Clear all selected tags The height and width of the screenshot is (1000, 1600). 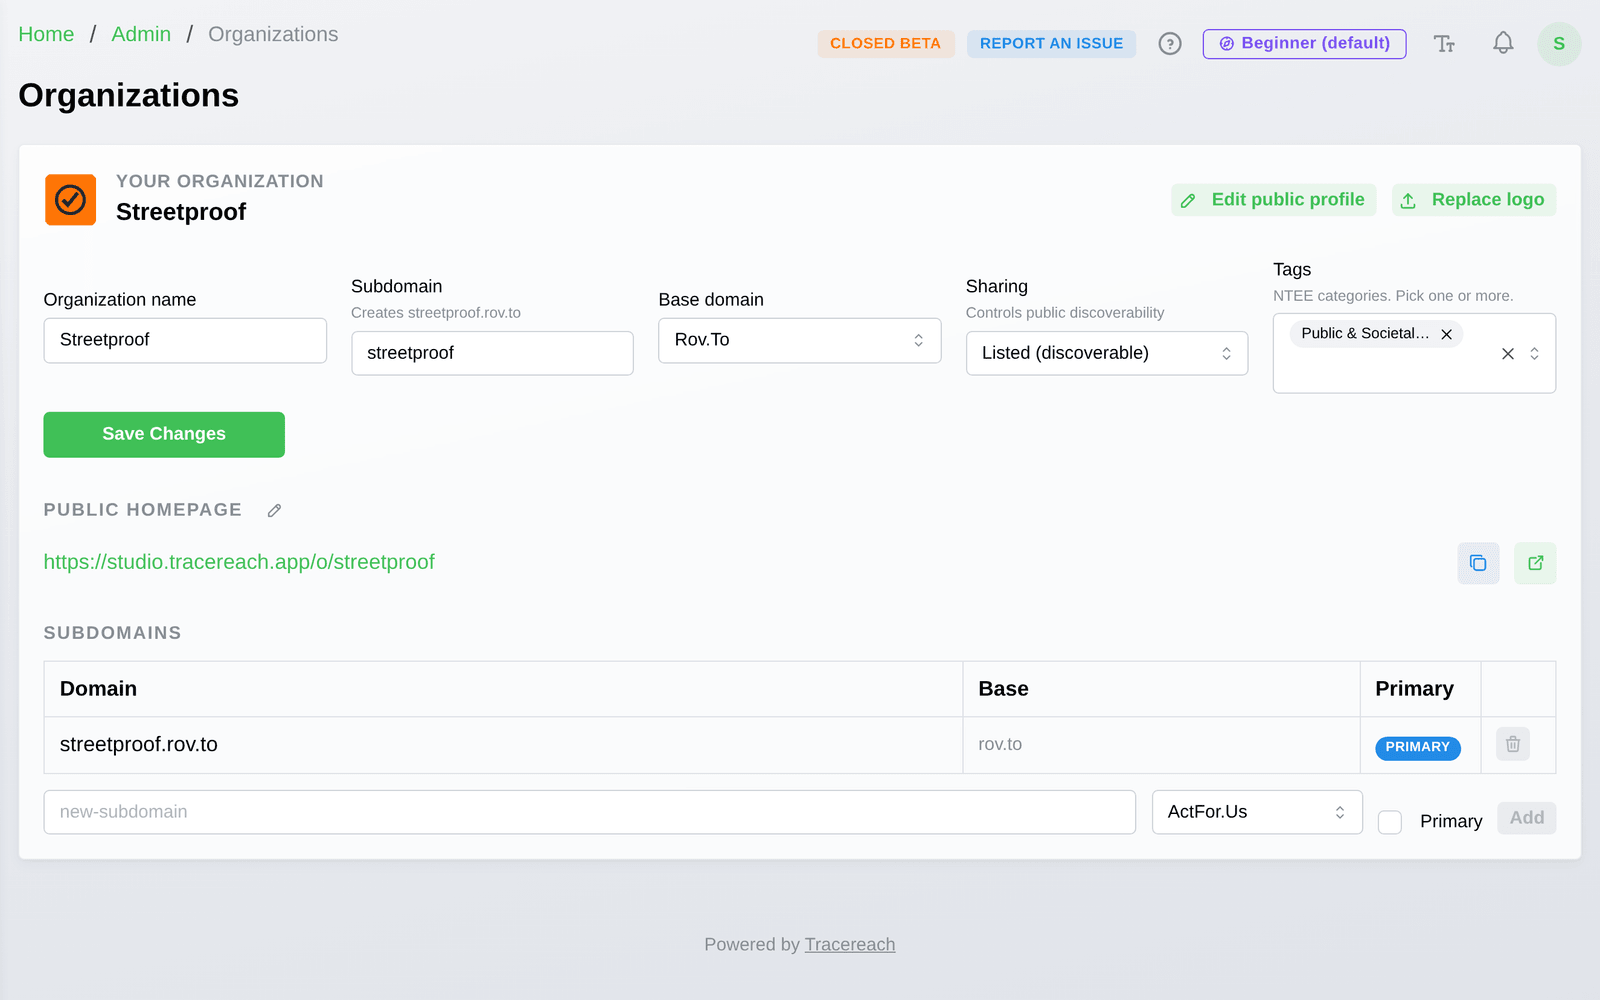click(x=1508, y=353)
